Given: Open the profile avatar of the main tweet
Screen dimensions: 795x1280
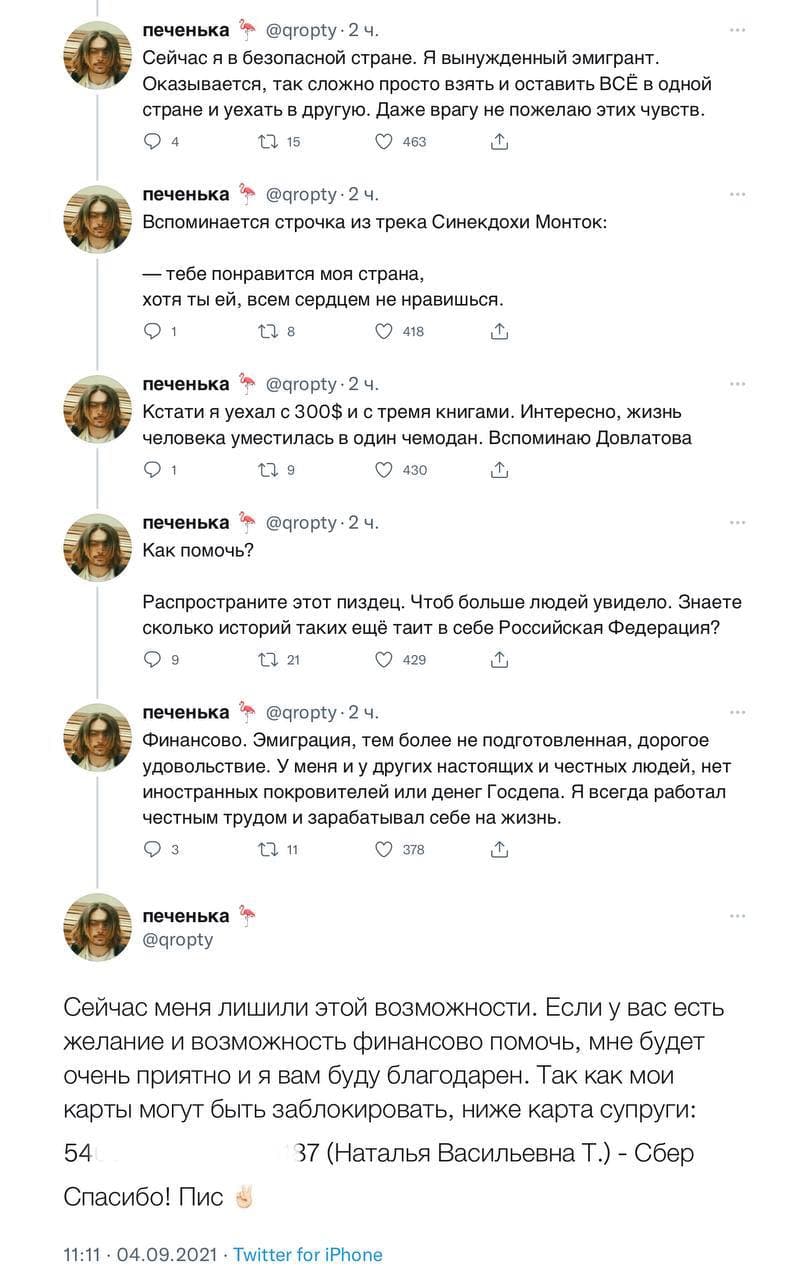Looking at the screenshot, I should (98, 927).
